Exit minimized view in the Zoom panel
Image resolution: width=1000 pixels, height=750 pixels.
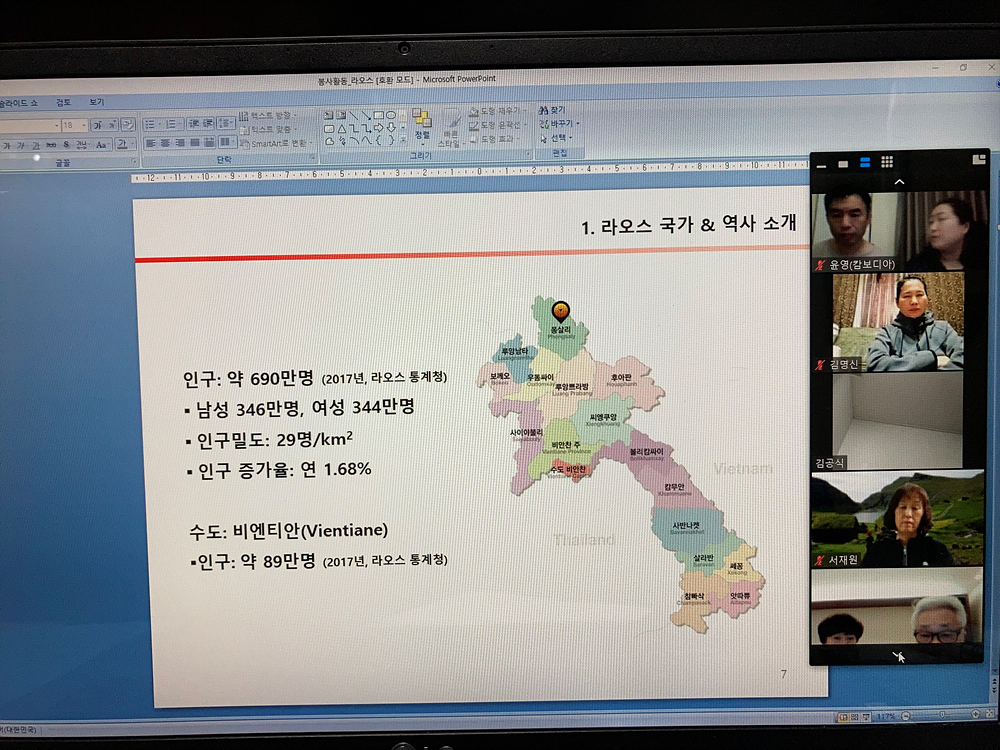pyautogui.click(x=978, y=158)
